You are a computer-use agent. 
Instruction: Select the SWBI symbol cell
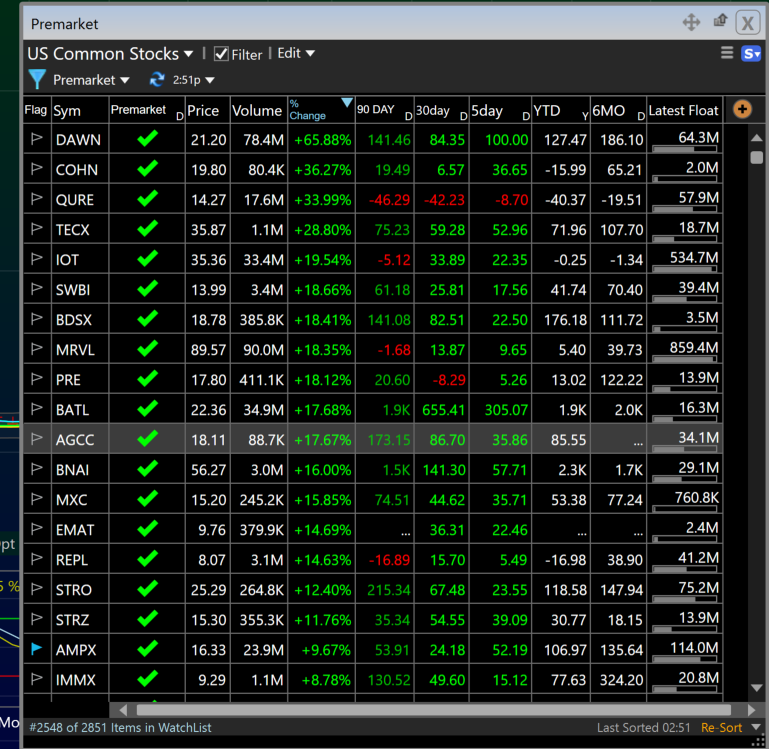click(x=79, y=289)
